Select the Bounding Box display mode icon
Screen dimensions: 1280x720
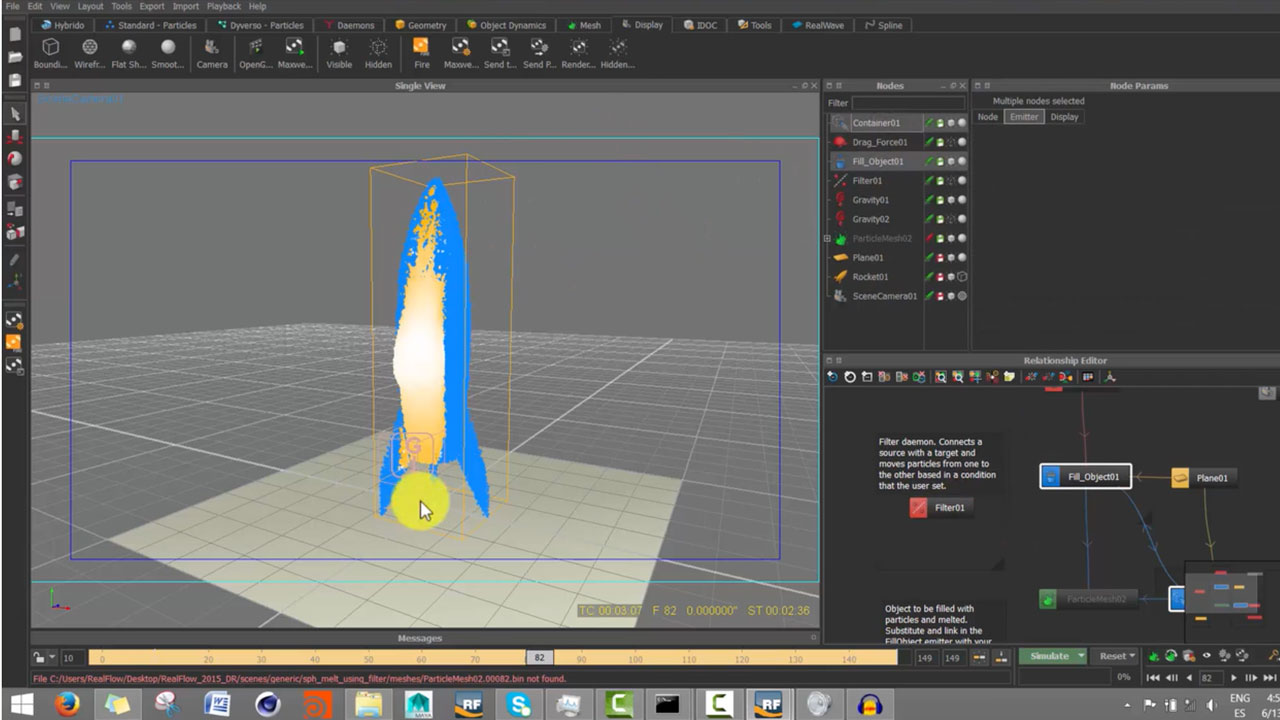click(x=50, y=48)
